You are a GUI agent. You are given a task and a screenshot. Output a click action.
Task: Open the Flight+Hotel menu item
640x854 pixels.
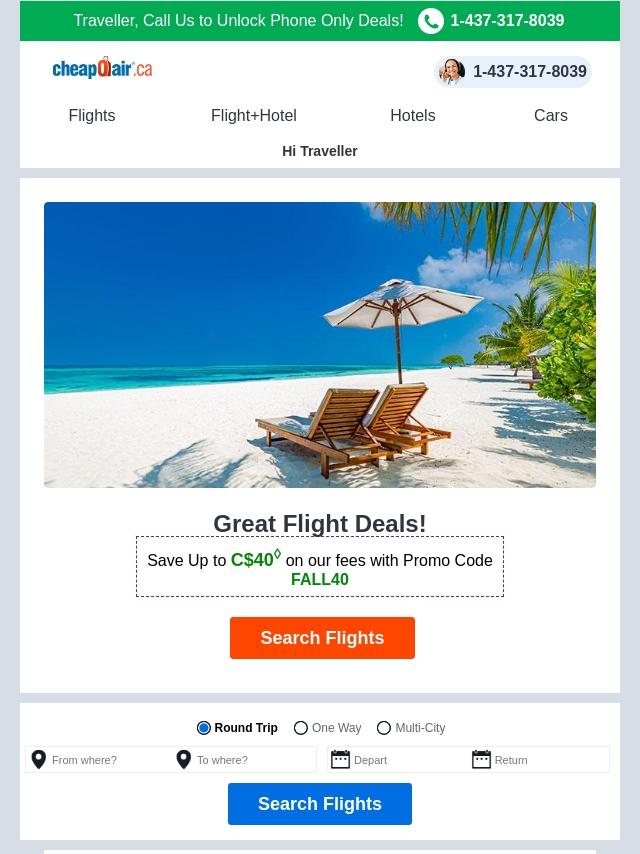[254, 115]
